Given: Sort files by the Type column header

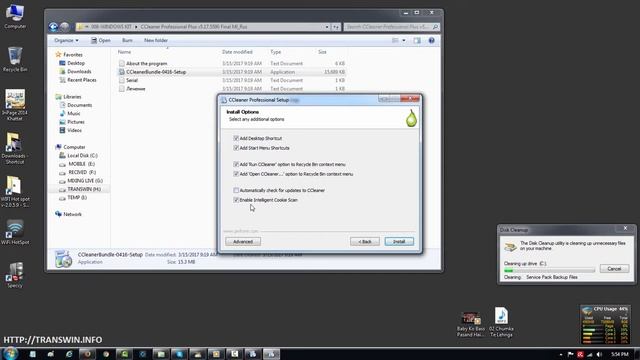Looking at the screenshot, I should [276, 52].
